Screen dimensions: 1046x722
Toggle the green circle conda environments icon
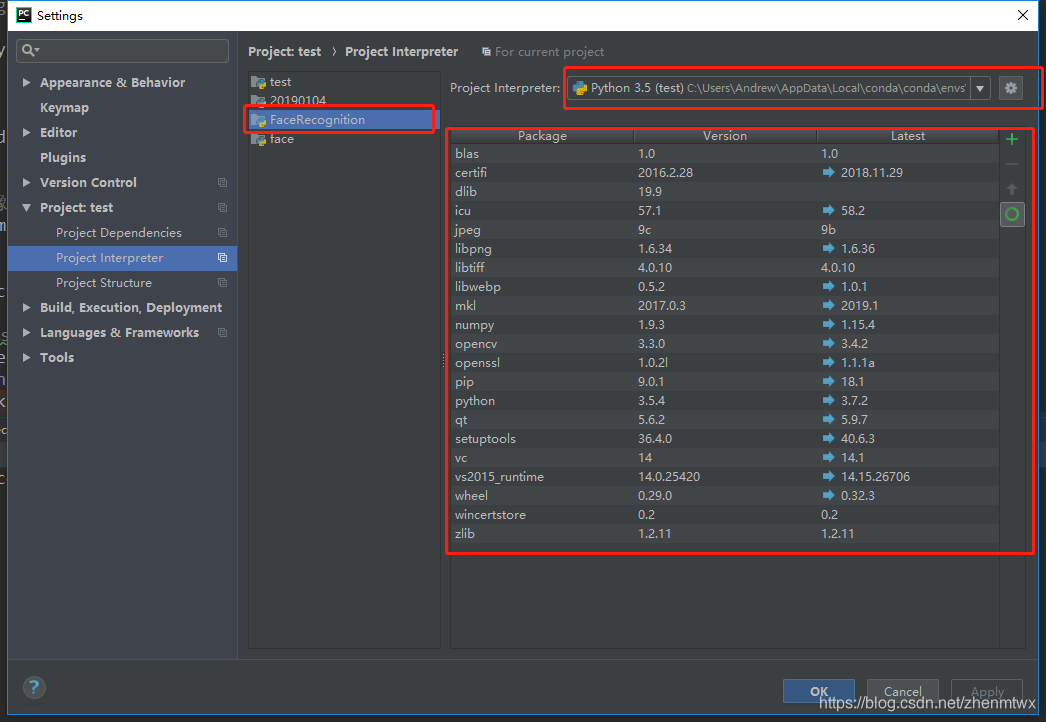click(1012, 214)
